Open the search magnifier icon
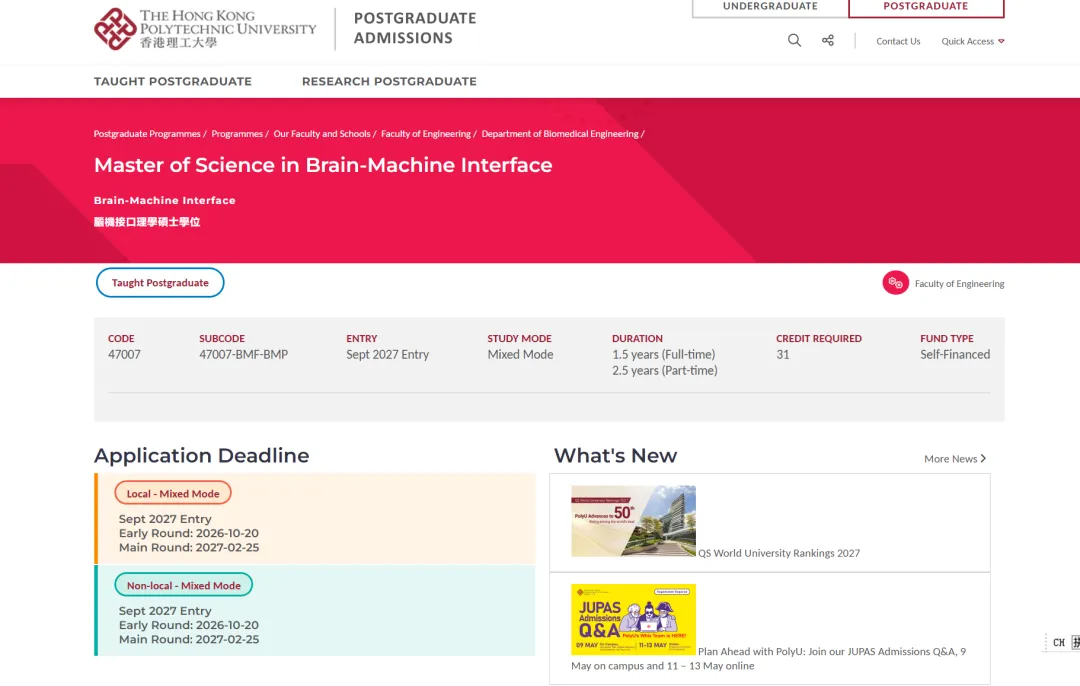Image resolution: width=1080 pixels, height=686 pixels. (x=794, y=41)
